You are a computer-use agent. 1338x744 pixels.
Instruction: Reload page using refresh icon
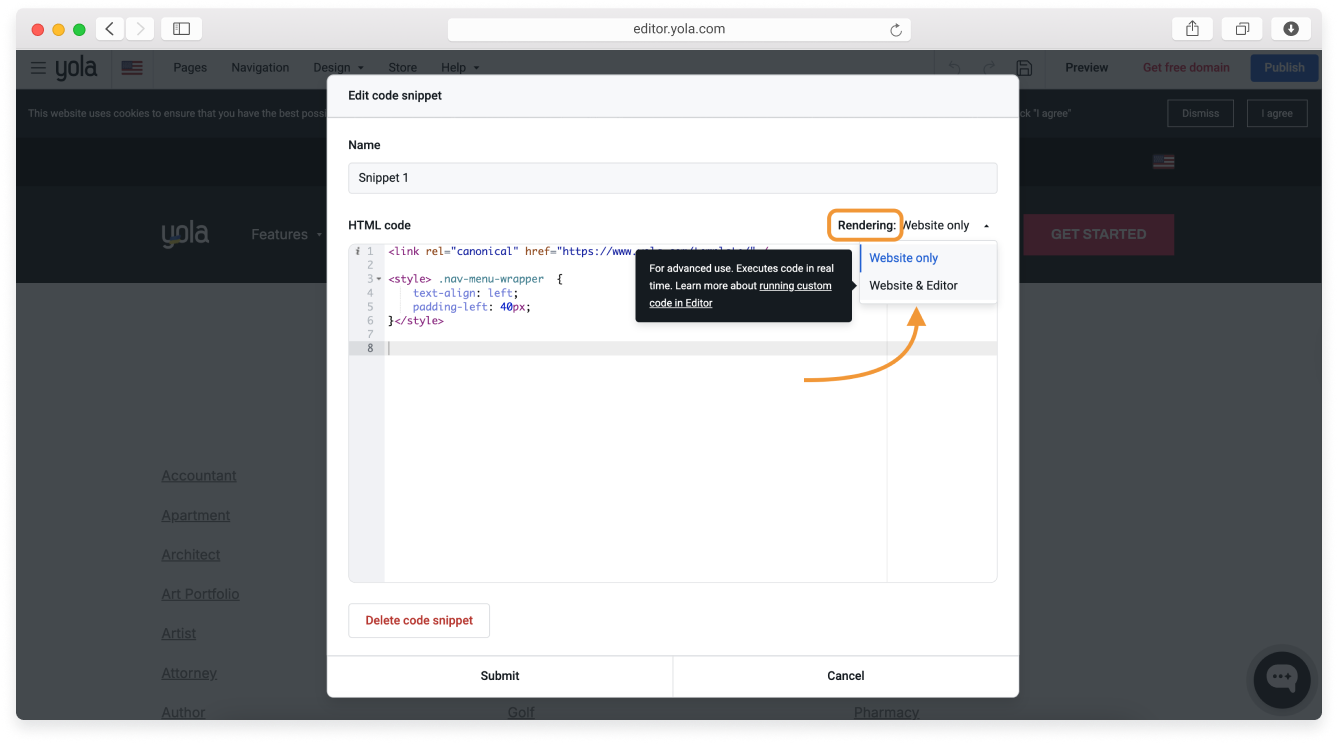coord(896,30)
